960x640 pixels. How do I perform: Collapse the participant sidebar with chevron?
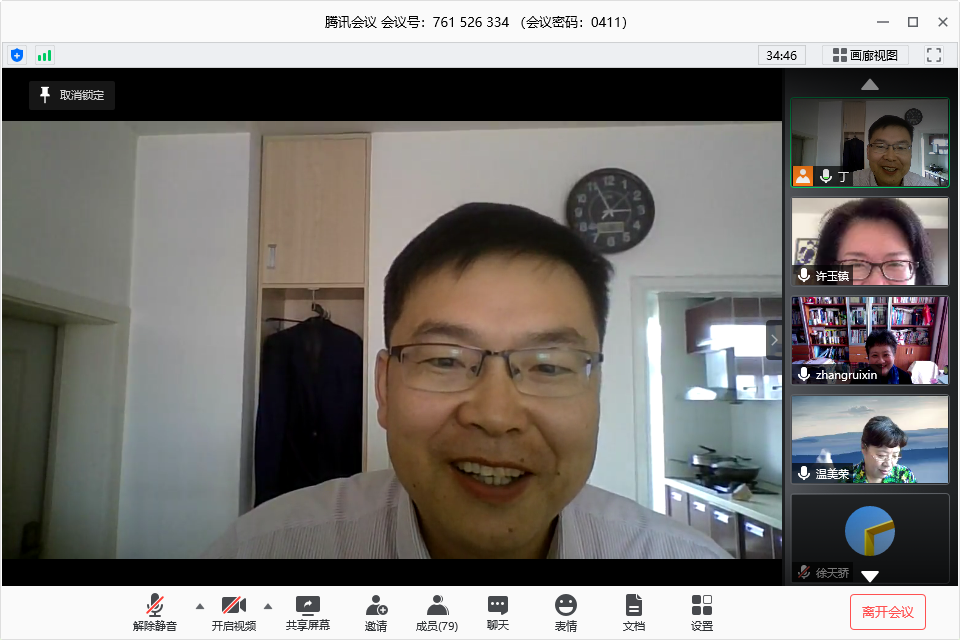(773, 339)
